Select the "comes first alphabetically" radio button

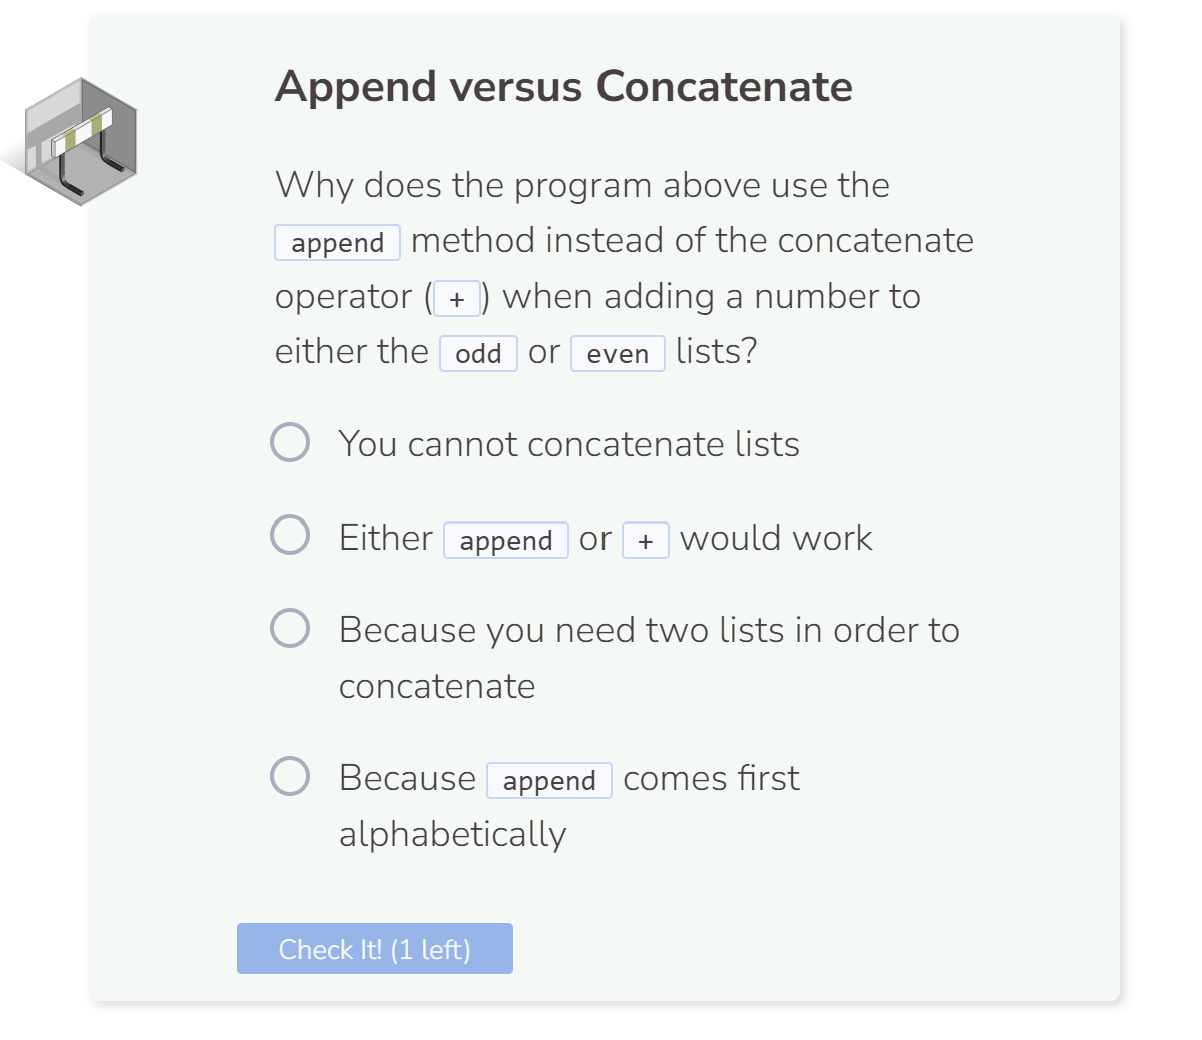click(x=290, y=776)
